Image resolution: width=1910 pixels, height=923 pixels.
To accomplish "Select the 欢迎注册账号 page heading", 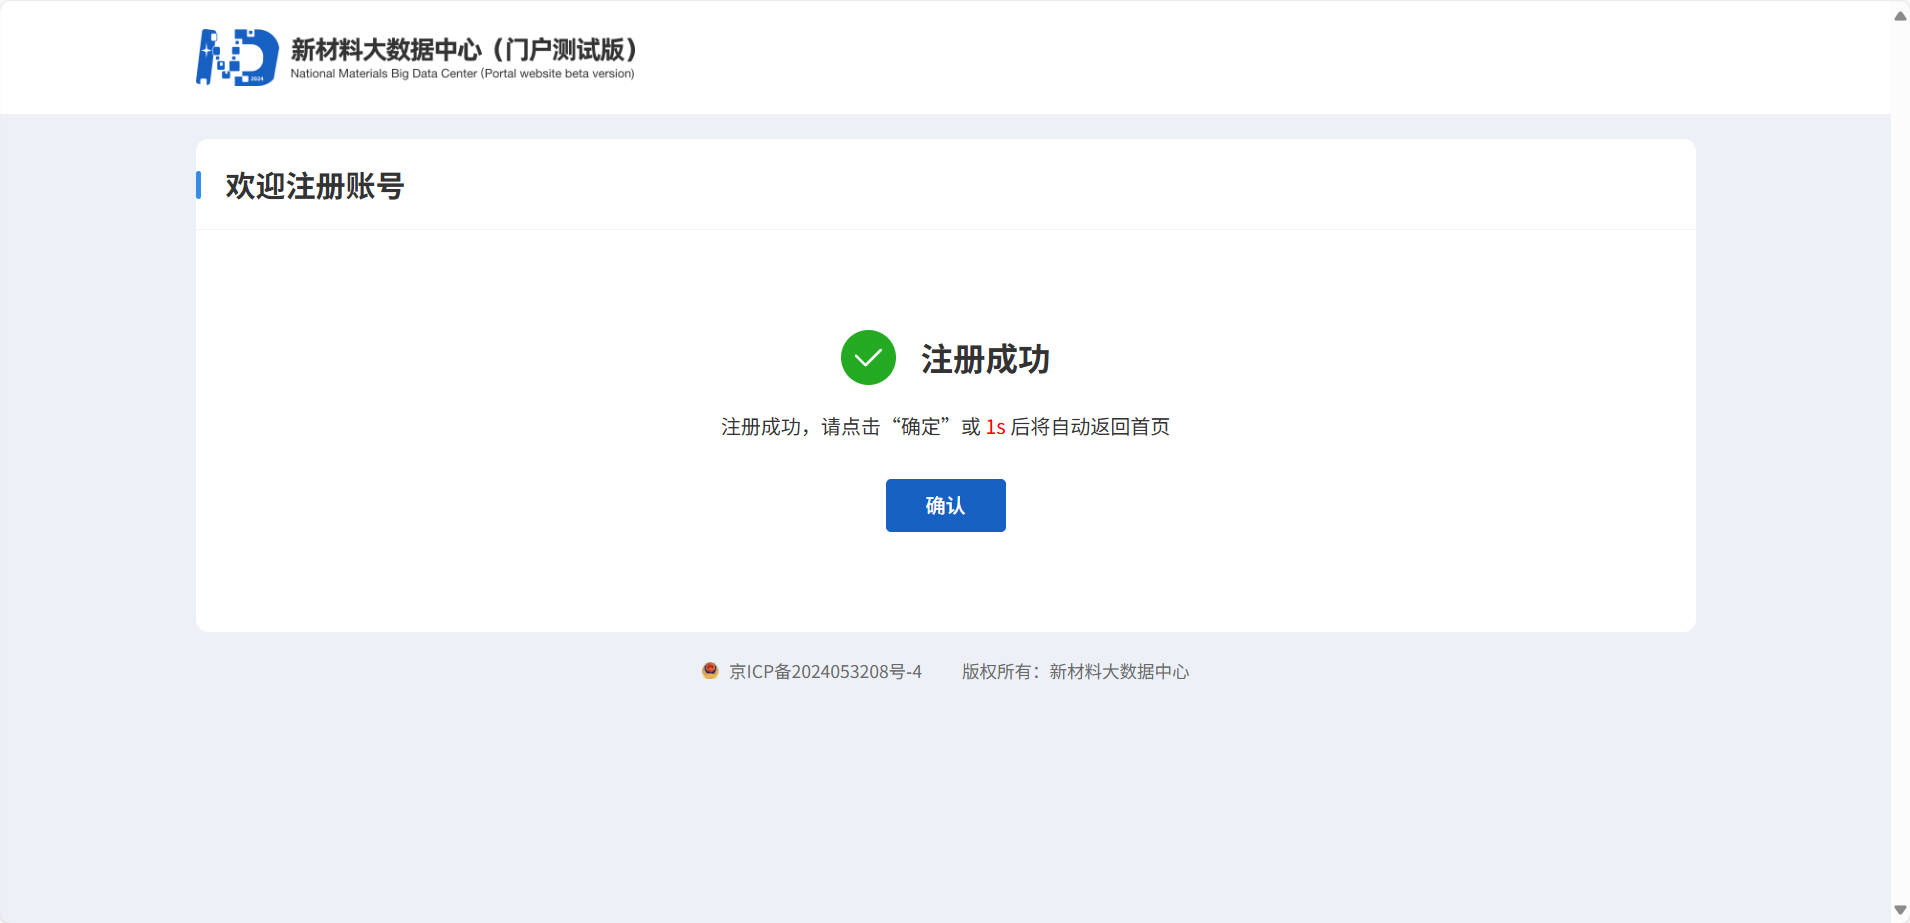I will [314, 186].
